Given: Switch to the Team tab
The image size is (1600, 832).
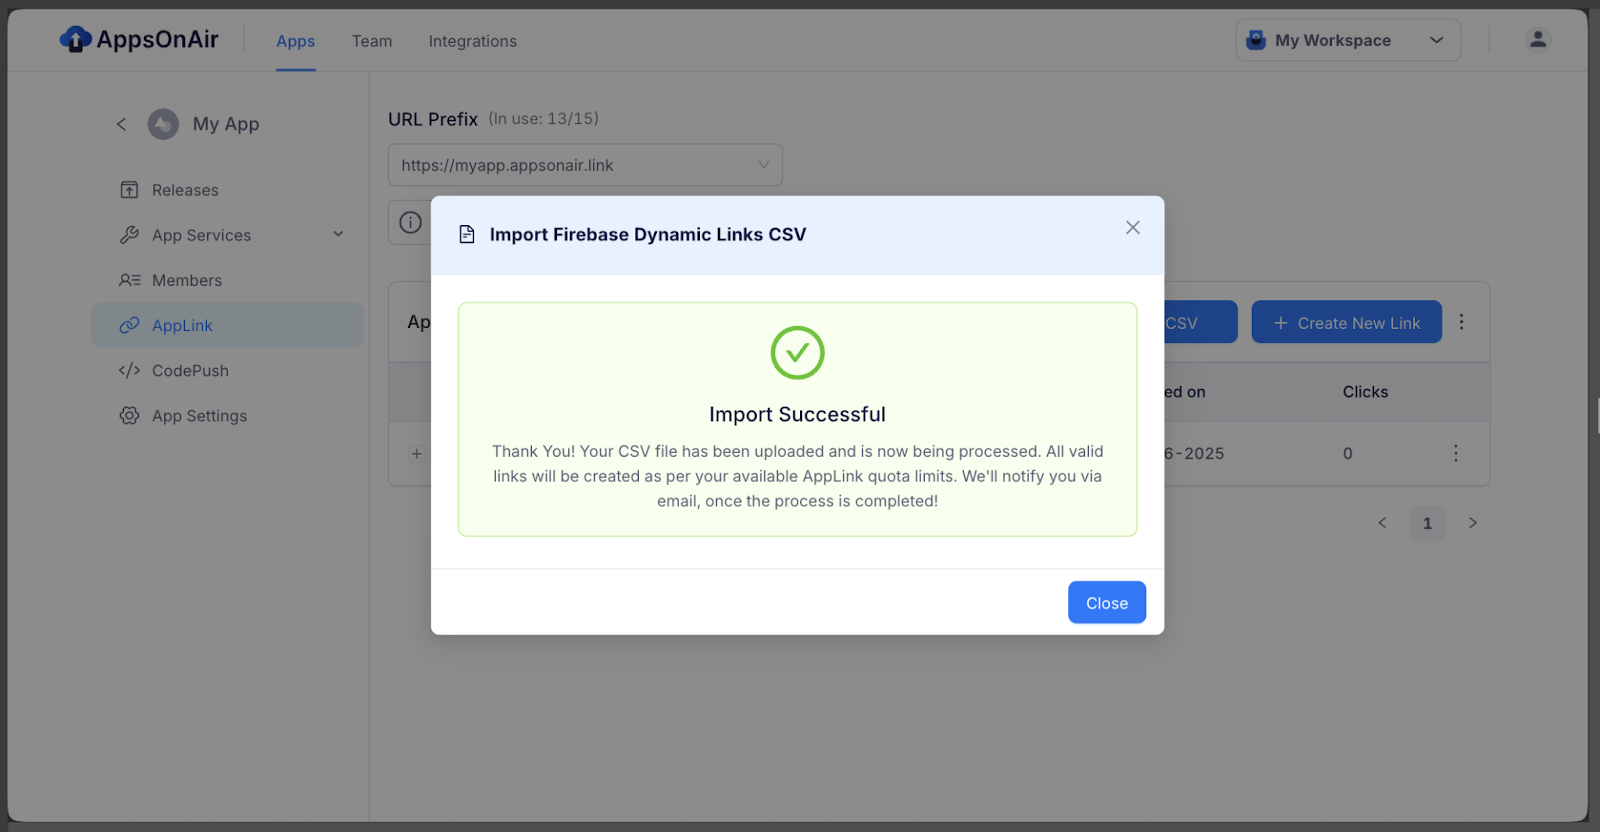Looking at the screenshot, I should click(372, 41).
